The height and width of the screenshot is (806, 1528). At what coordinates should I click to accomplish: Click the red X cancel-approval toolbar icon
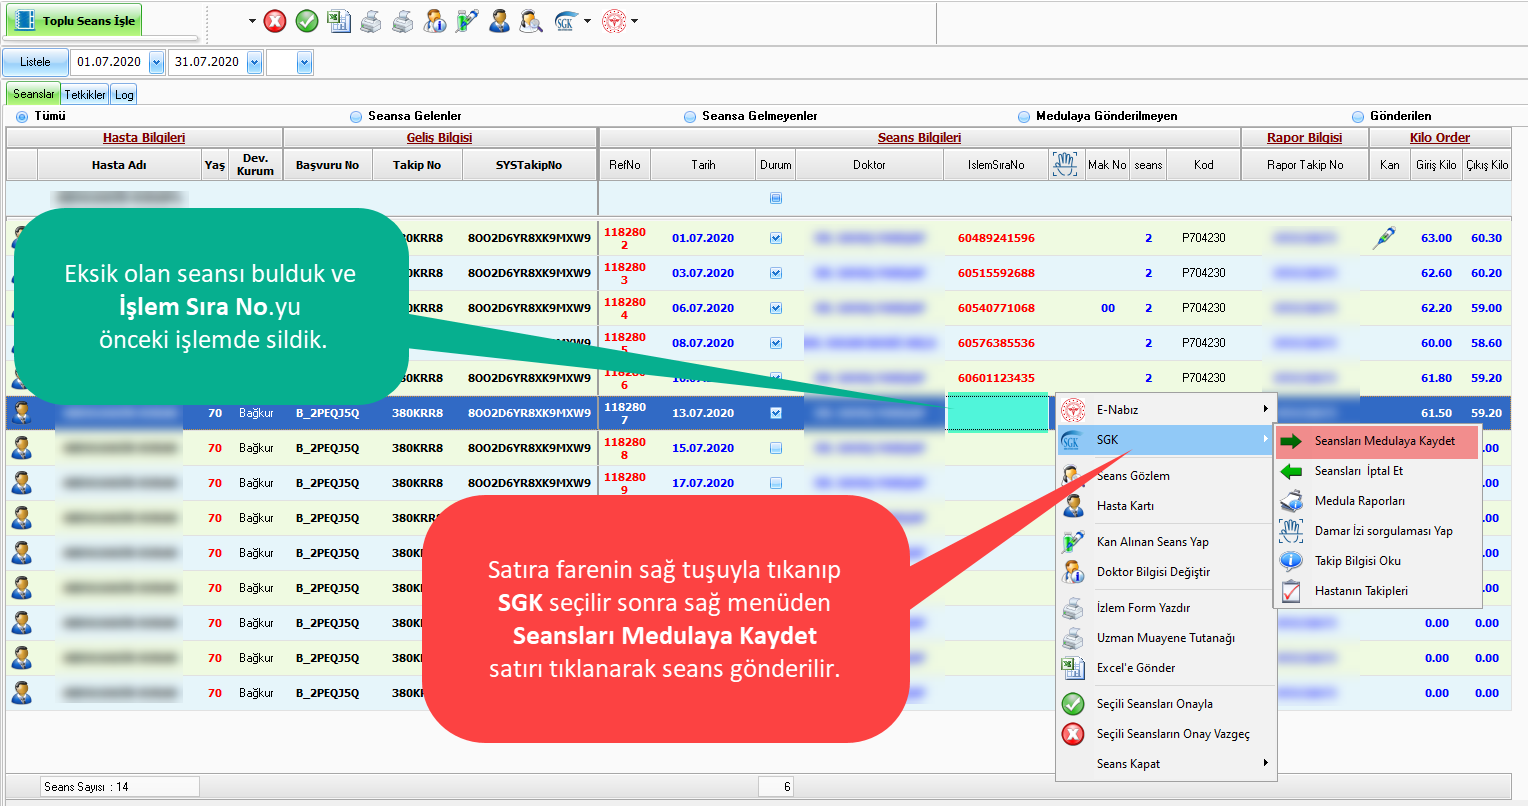pyautogui.click(x=275, y=21)
